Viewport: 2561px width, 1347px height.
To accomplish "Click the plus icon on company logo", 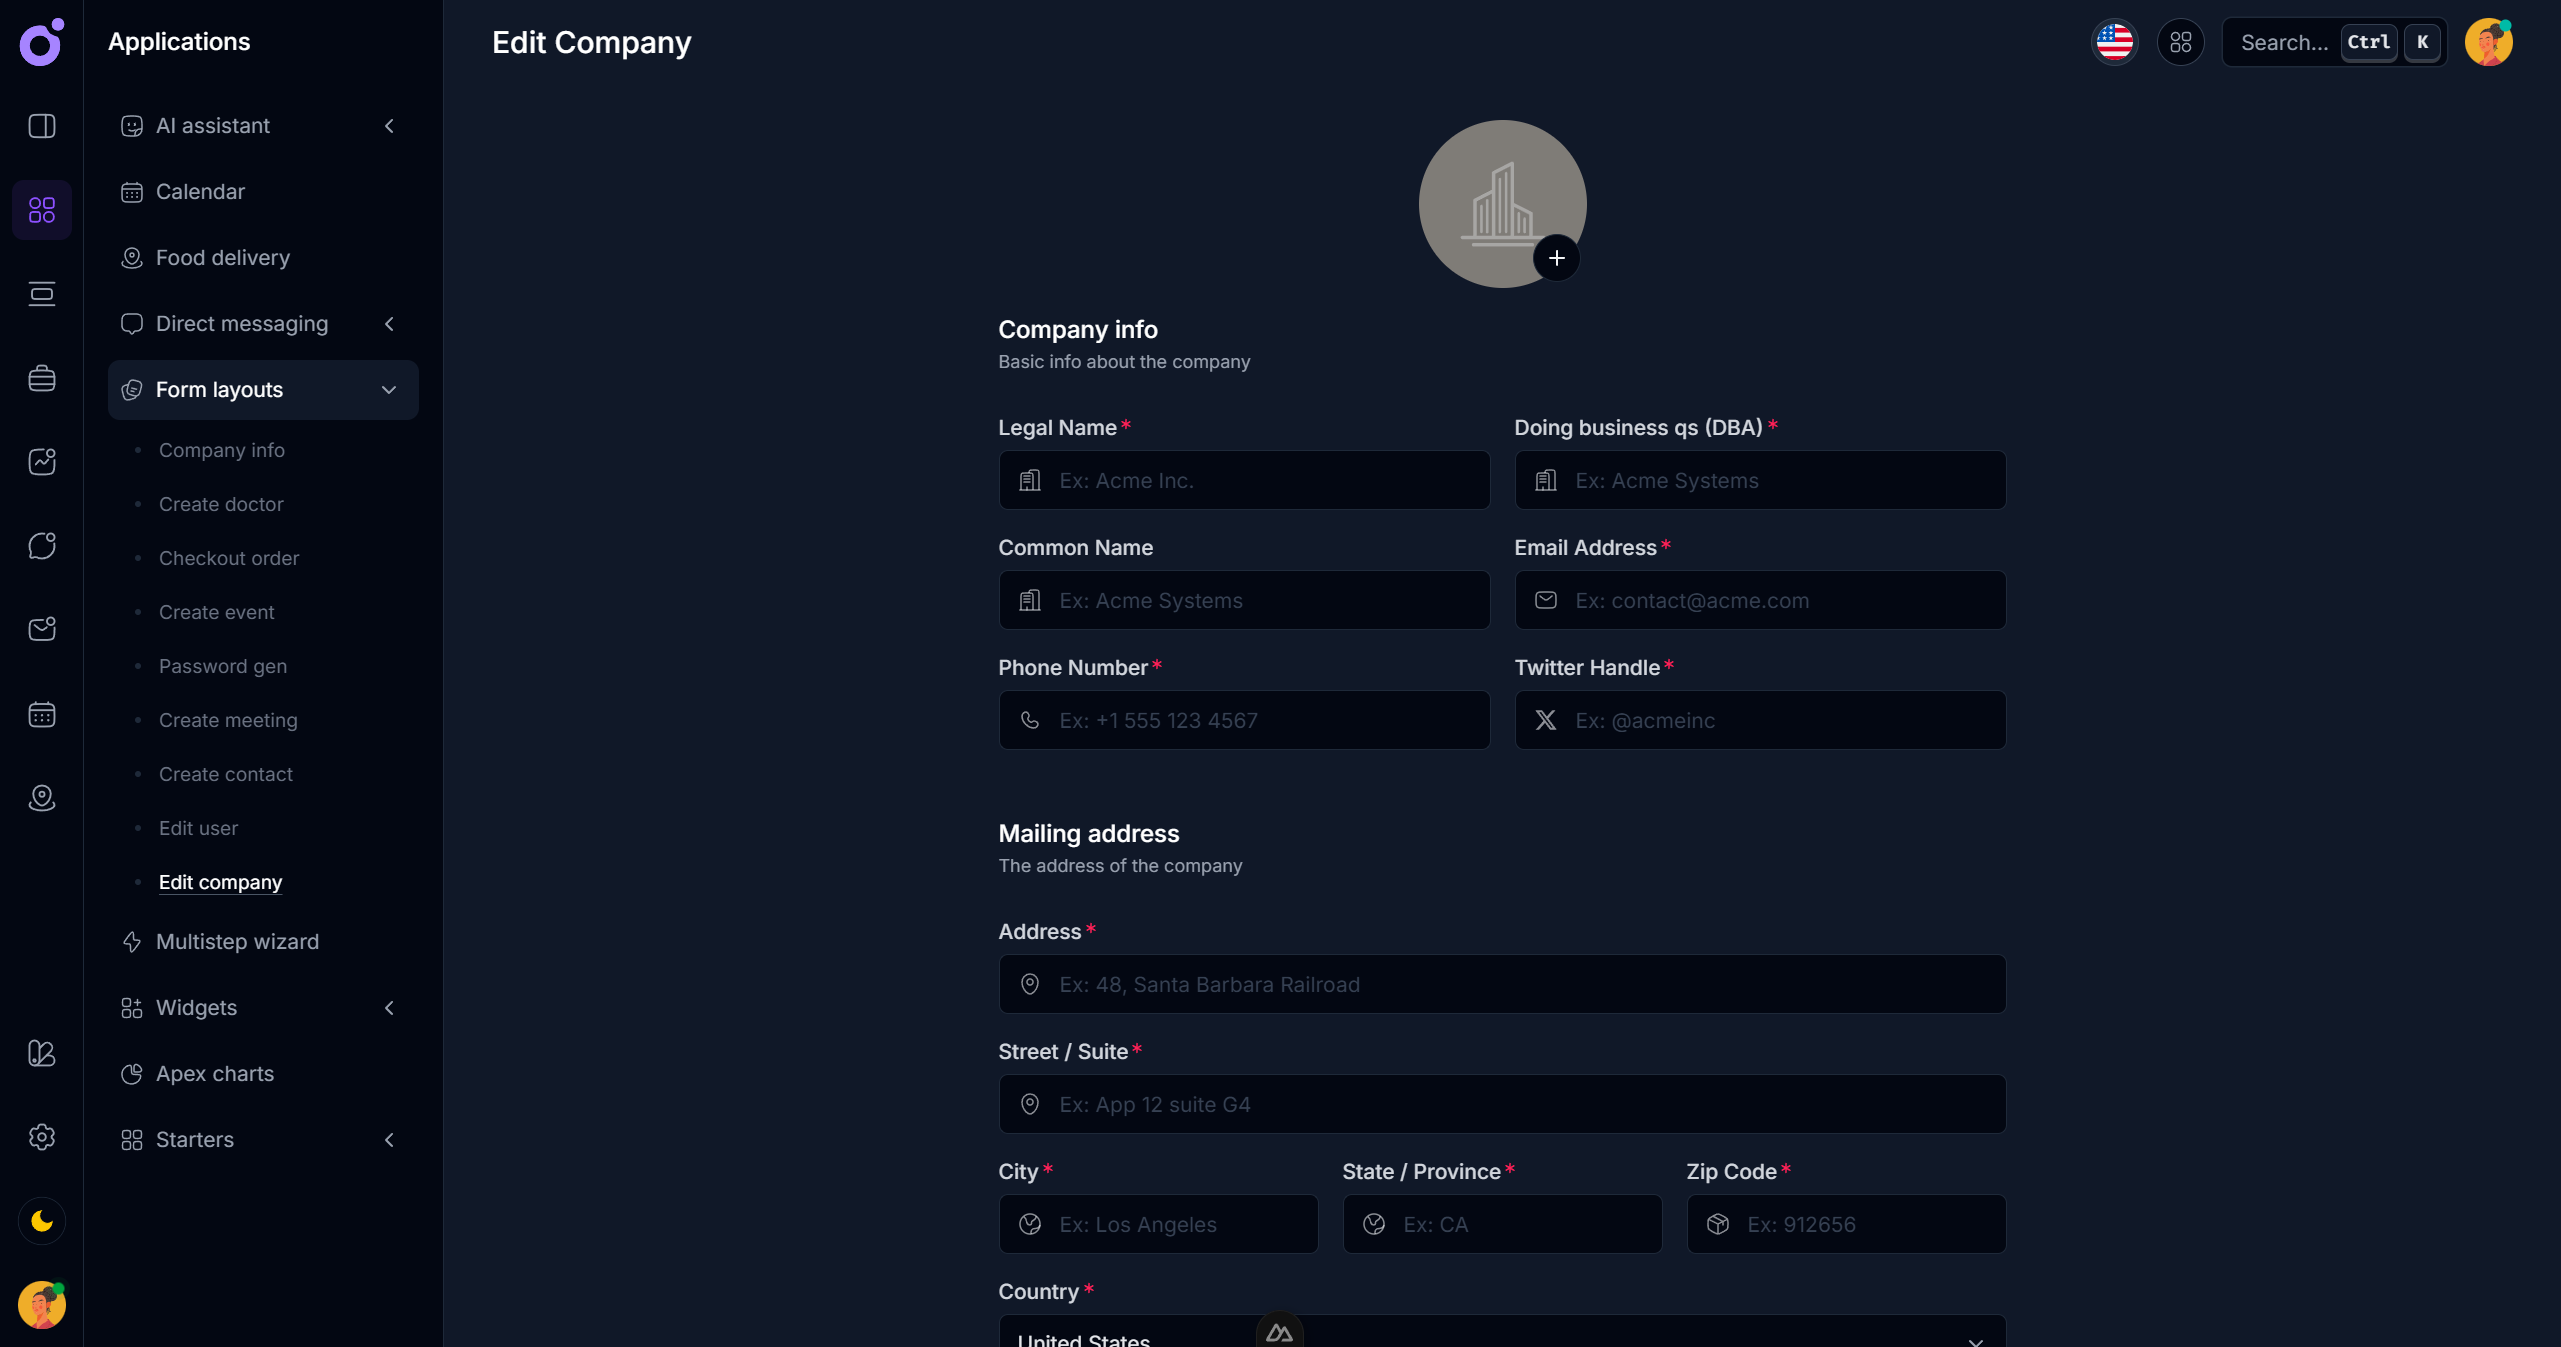I will [x=1556, y=258].
